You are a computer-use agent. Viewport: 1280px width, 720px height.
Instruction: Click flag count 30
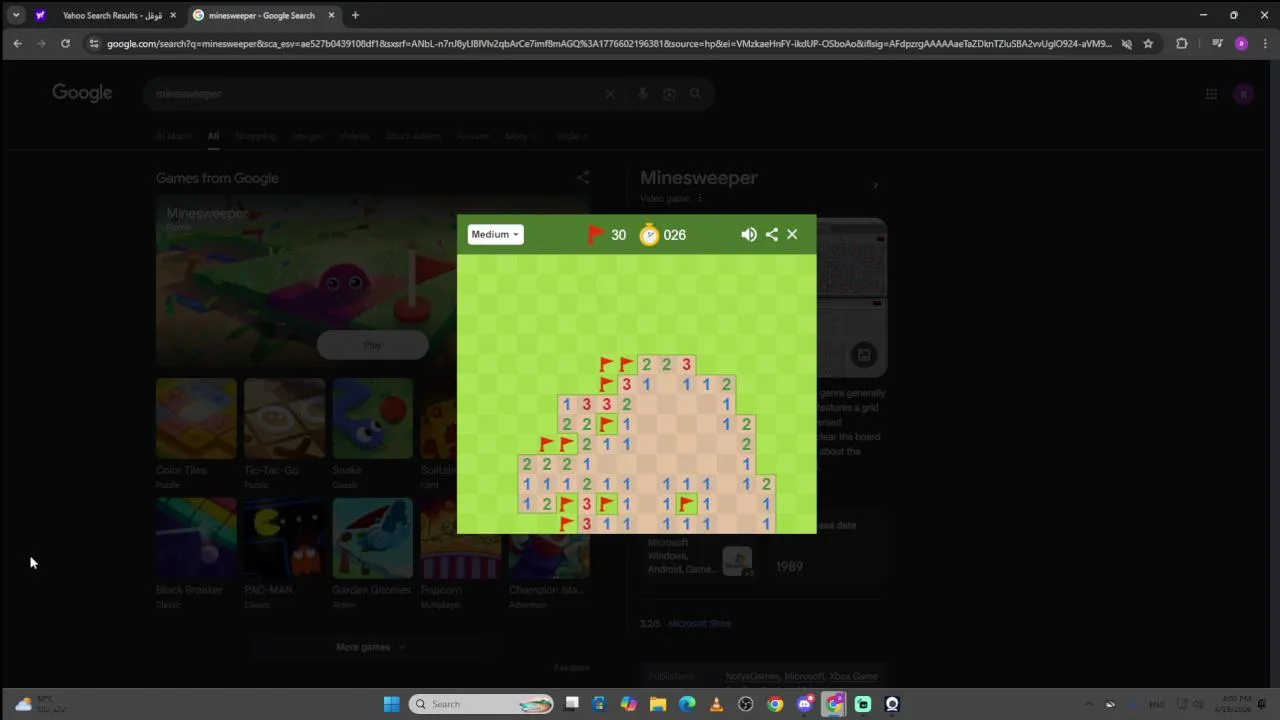(x=618, y=235)
